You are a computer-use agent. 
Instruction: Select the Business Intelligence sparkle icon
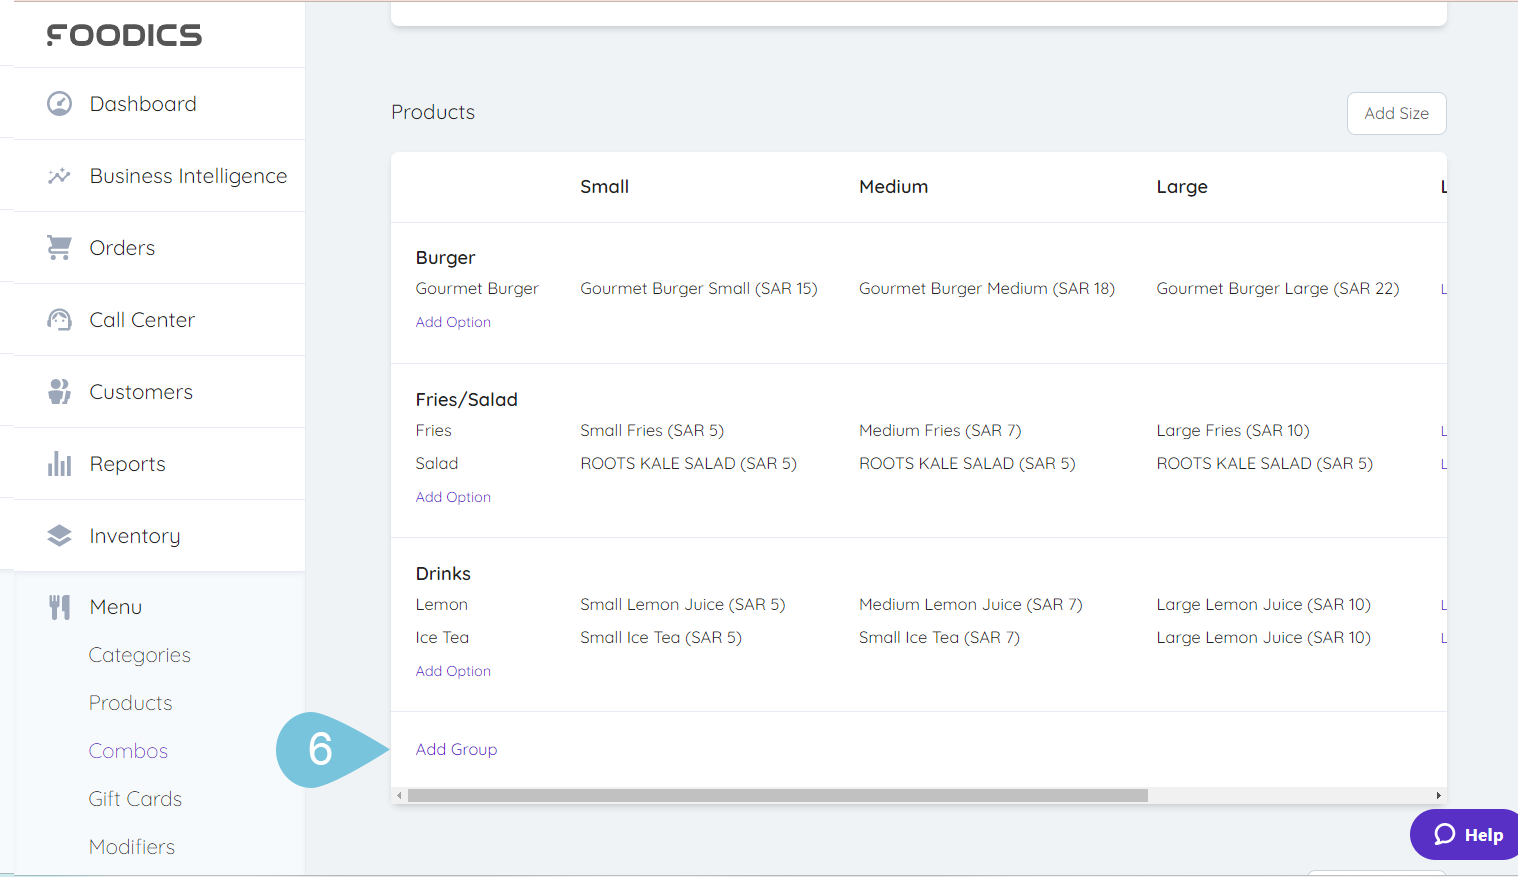59,175
